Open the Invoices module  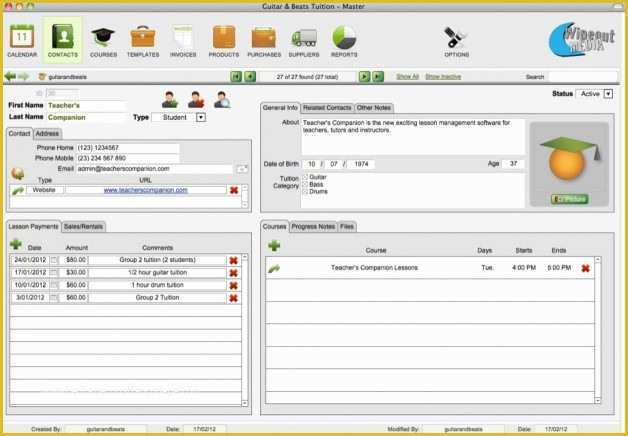183,41
